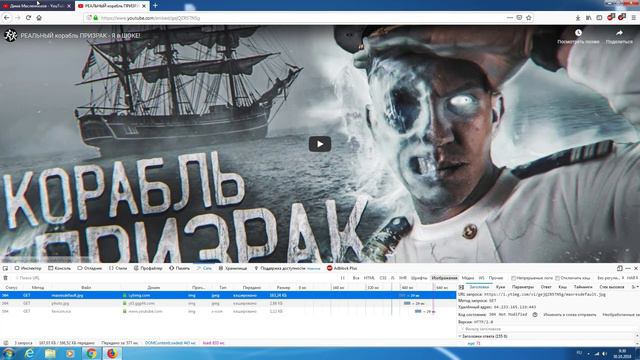Open Профайлер devtools tab
Image resolution: width=640 pixels, height=360 pixels.
[148, 268]
